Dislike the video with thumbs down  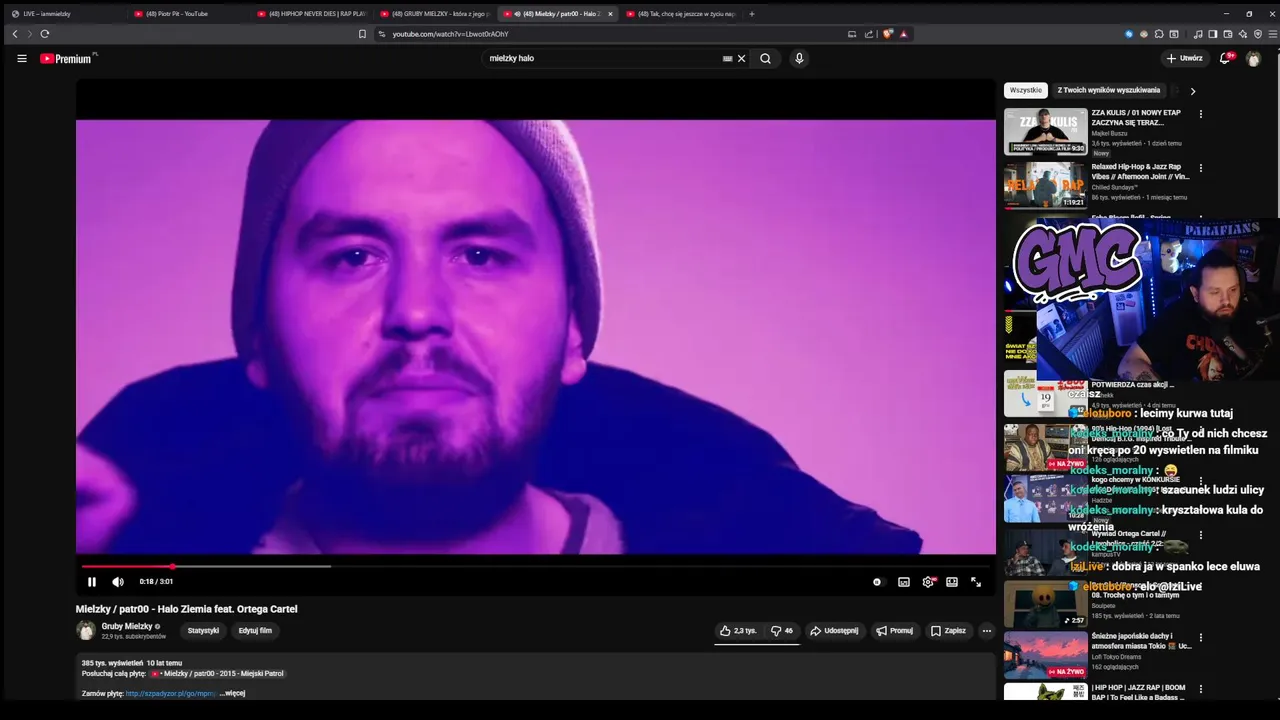[782, 631]
